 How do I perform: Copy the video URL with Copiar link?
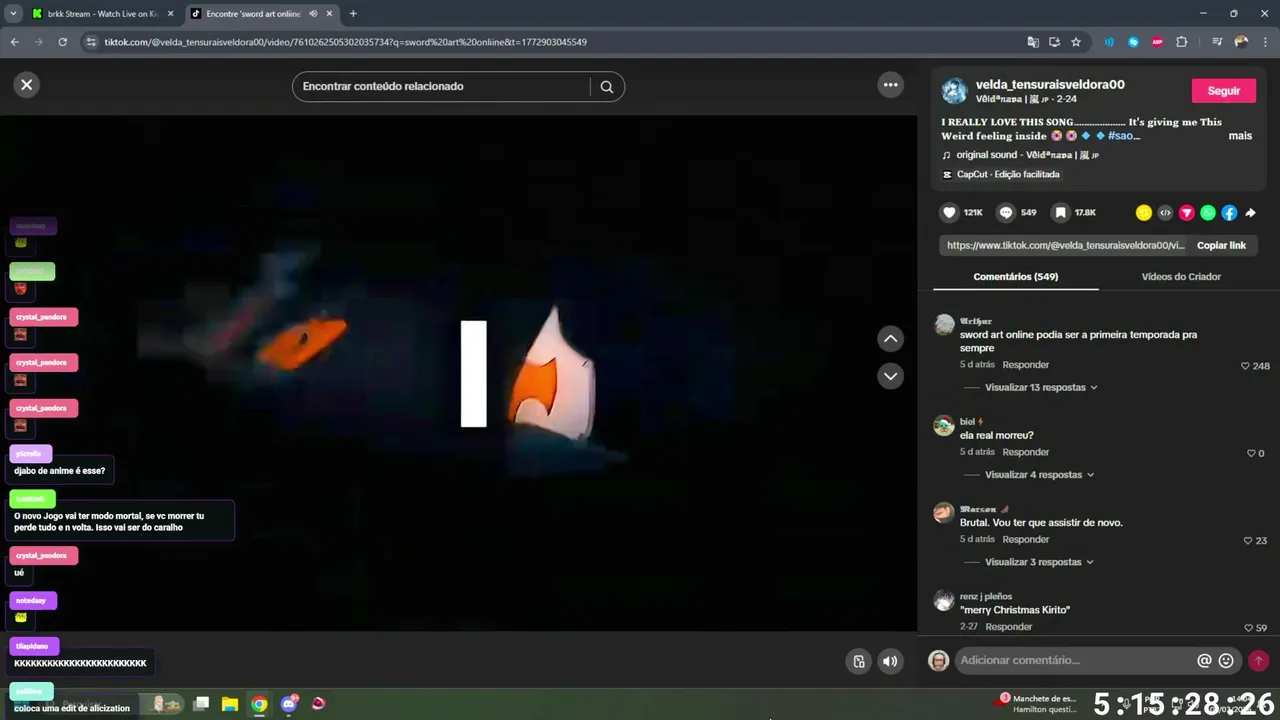(1221, 245)
